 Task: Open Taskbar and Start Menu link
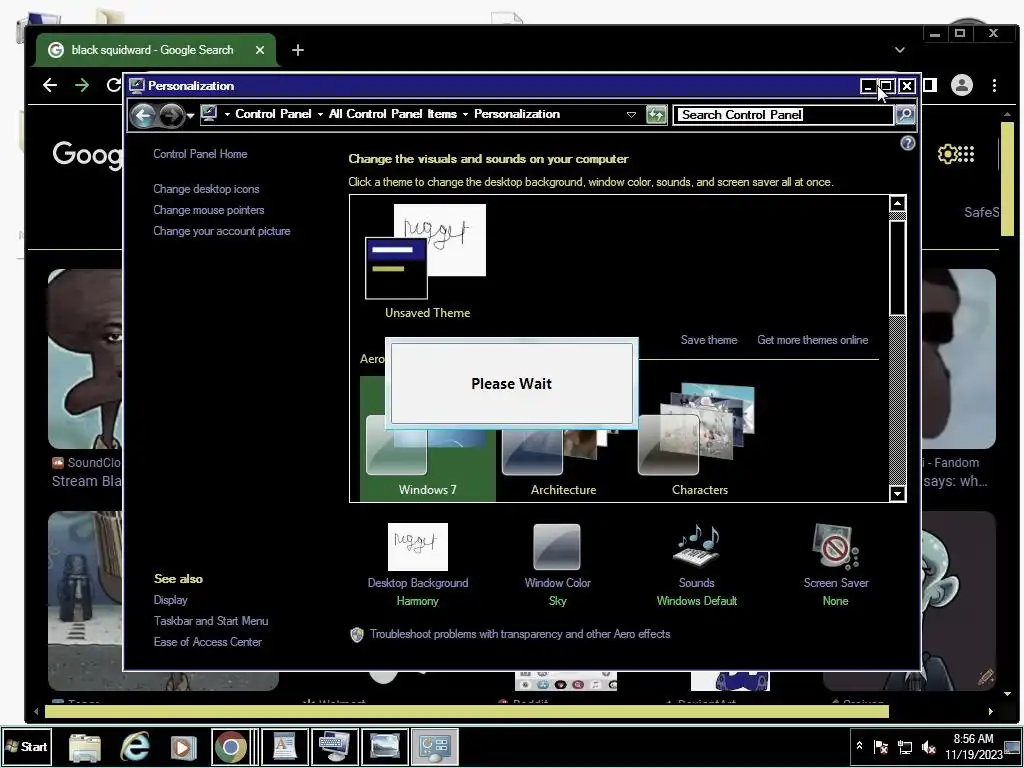[x=211, y=620]
